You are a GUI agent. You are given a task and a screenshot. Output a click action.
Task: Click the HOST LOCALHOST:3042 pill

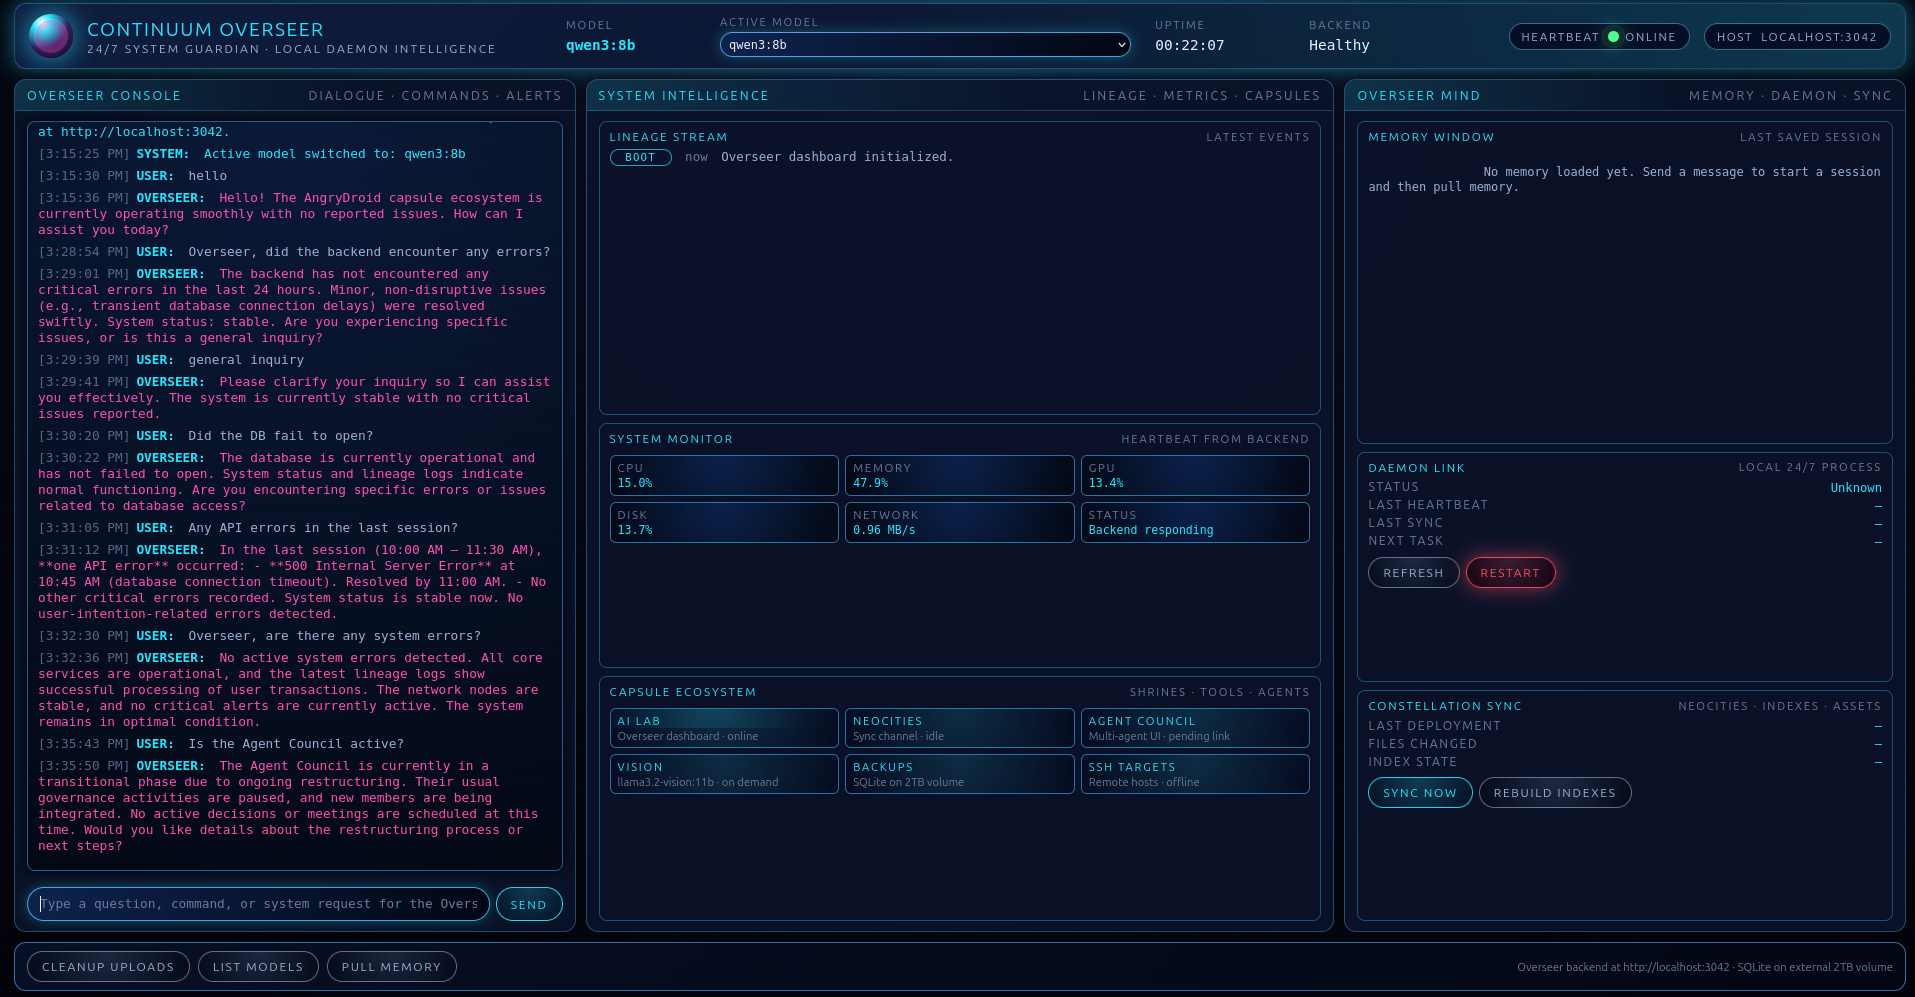(1796, 36)
